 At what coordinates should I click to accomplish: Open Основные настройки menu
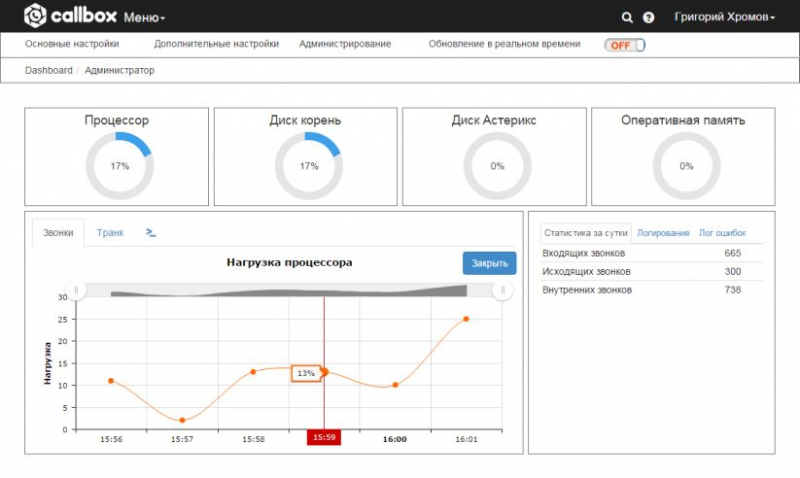tap(72, 44)
